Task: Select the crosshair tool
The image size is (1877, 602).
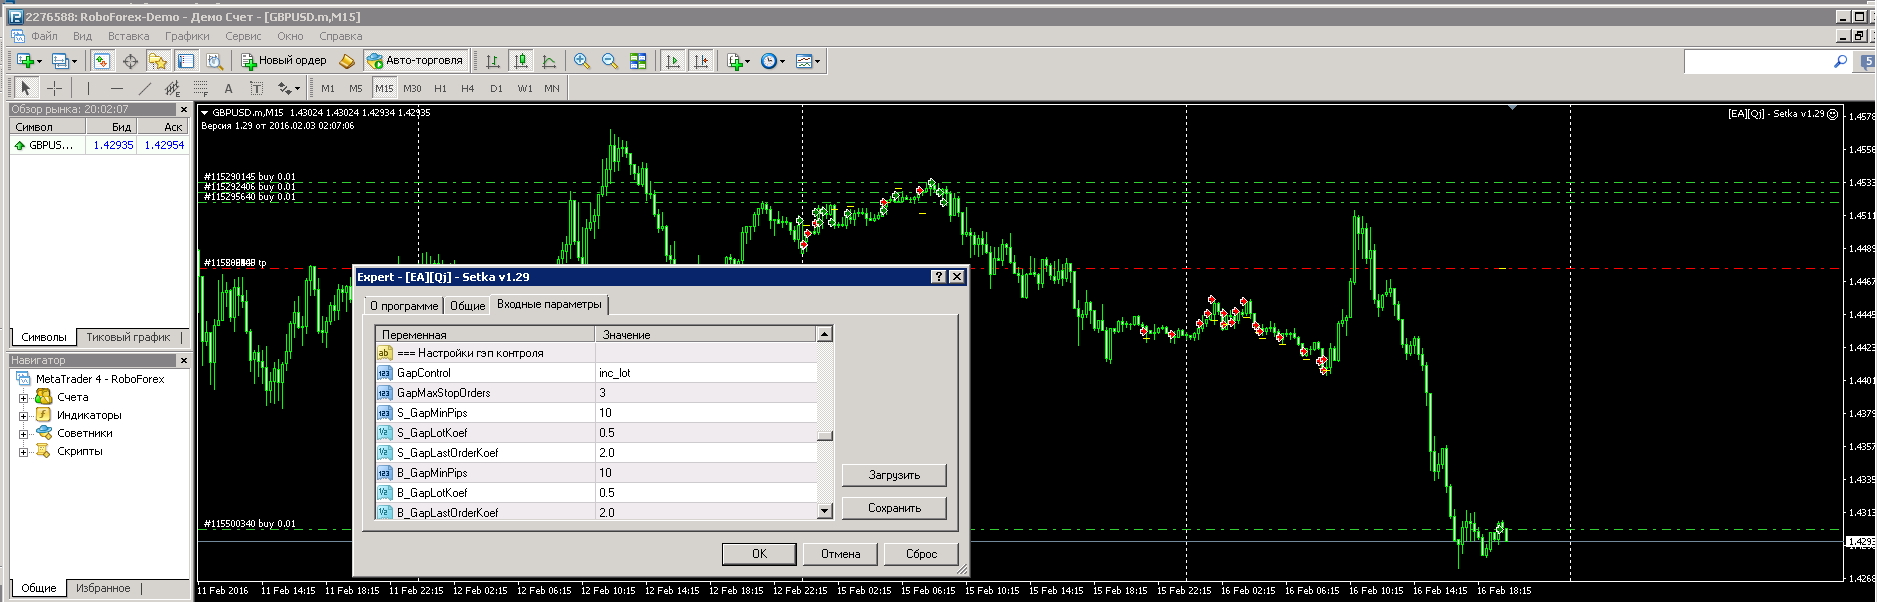Action: [x=54, y=88]
